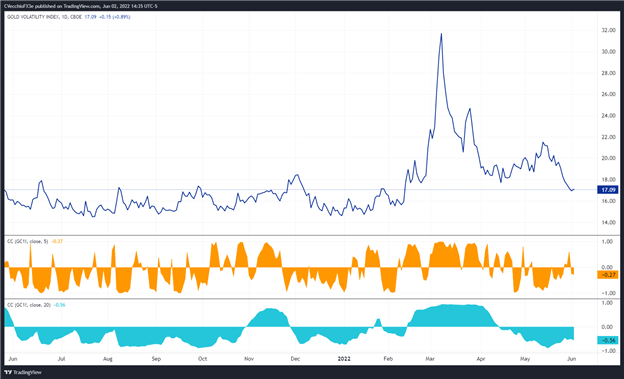The image size is (624, 379).
Task: Select the orange -0.27 correlation value tag
Action: tap(607, 274)
